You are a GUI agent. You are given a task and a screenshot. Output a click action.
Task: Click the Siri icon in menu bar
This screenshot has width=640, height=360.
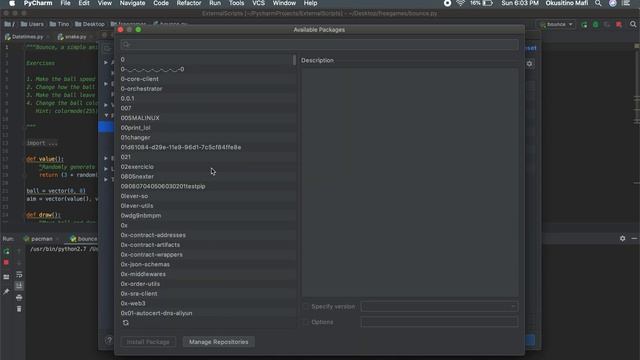(613, 3)
